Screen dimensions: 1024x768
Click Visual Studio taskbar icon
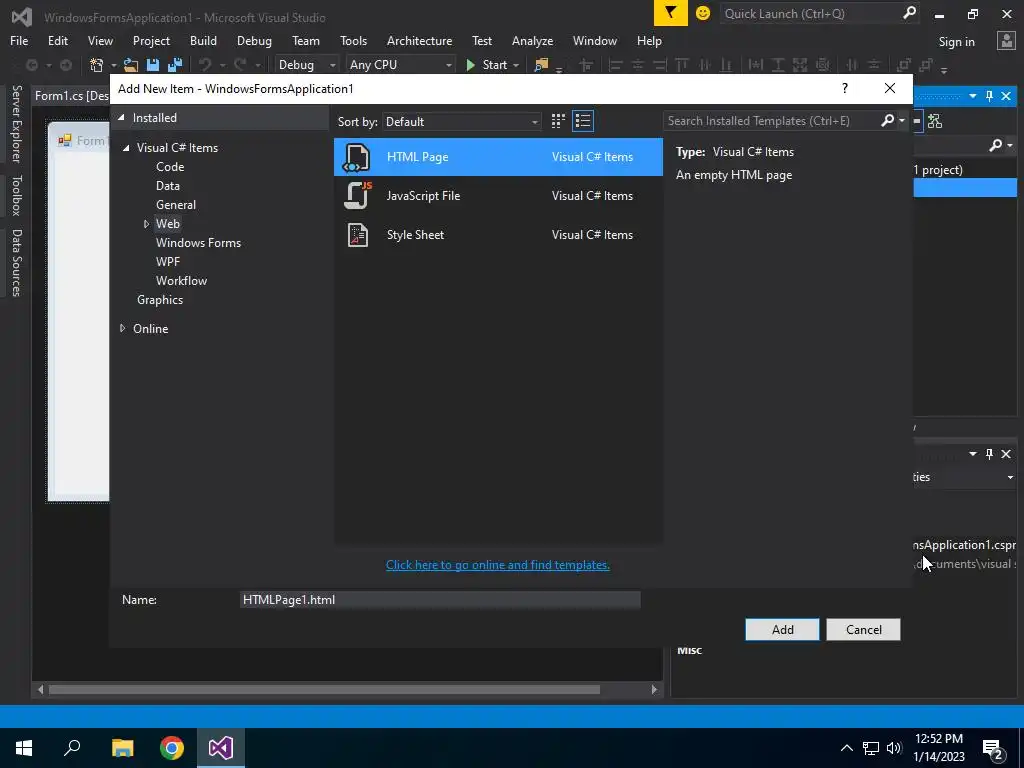pyautogui.click(x=221, y=748)
